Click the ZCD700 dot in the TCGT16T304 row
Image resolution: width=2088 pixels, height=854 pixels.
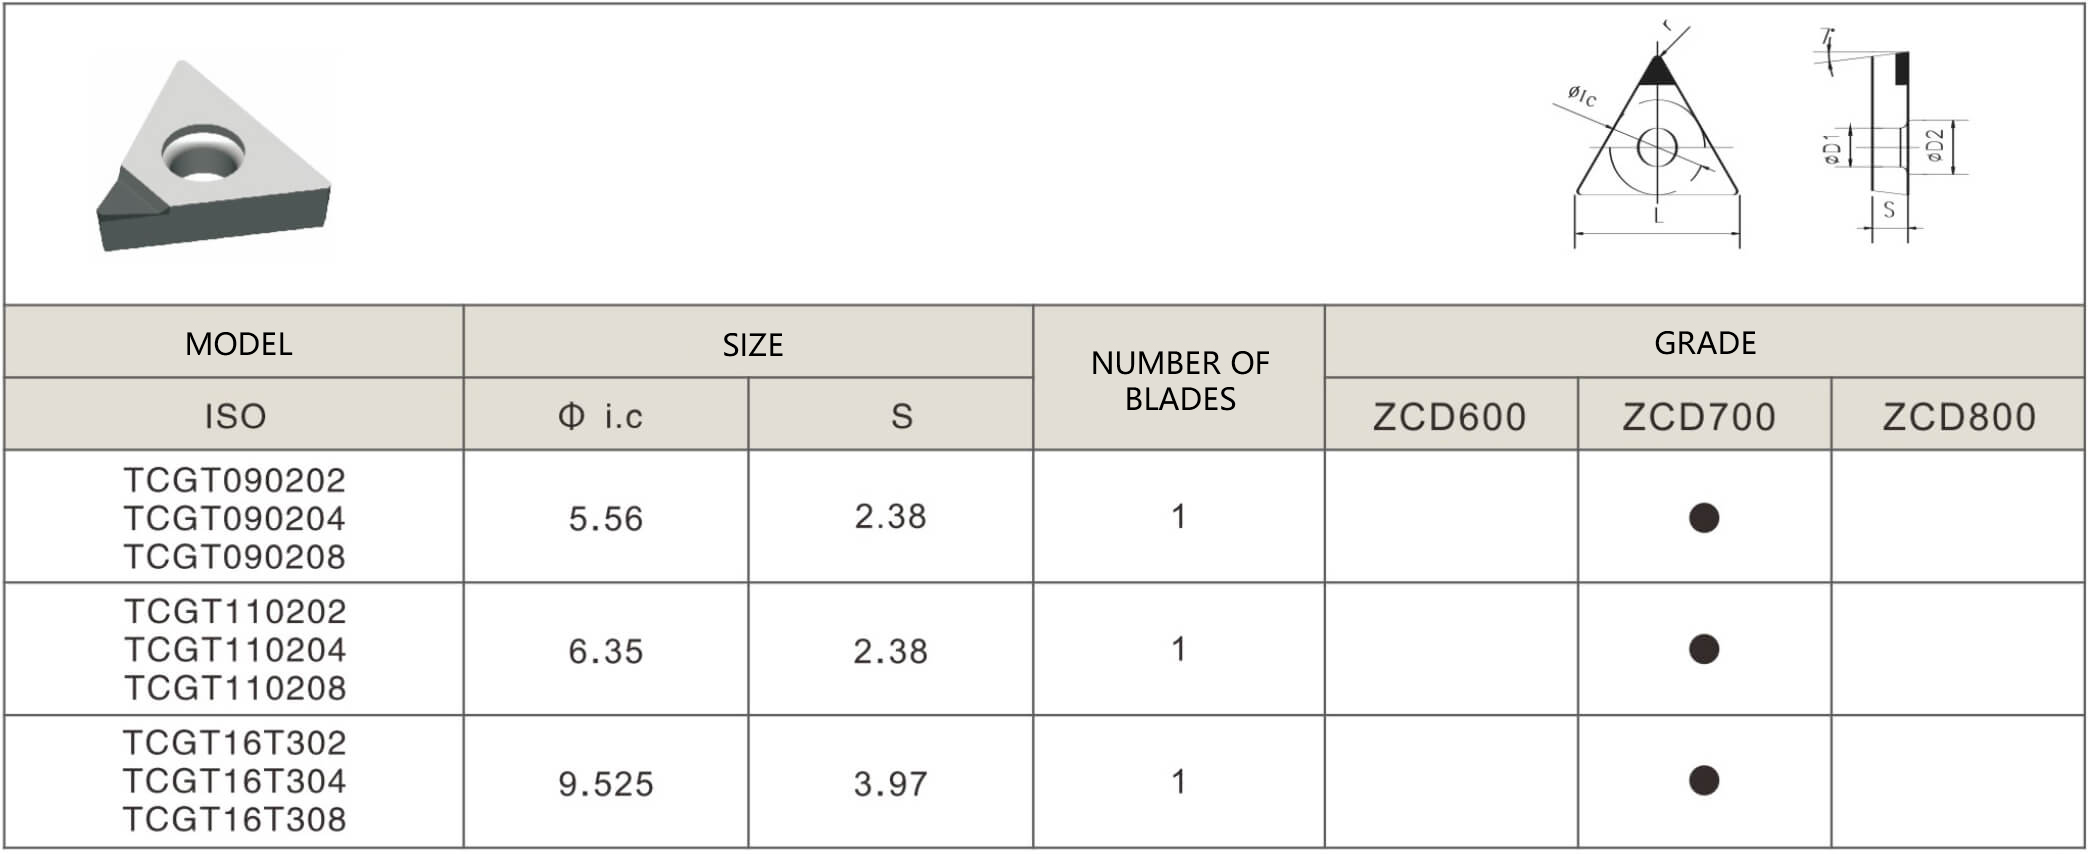coord(1703,780)
